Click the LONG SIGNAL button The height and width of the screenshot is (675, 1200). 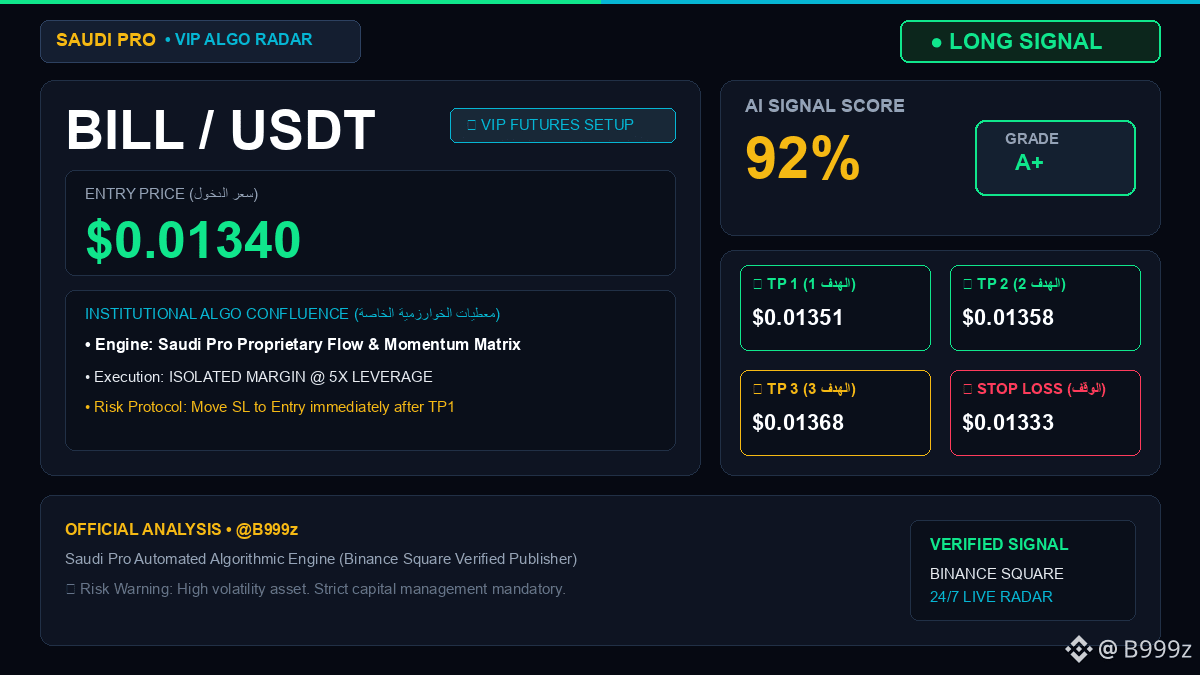[1030, 42]
